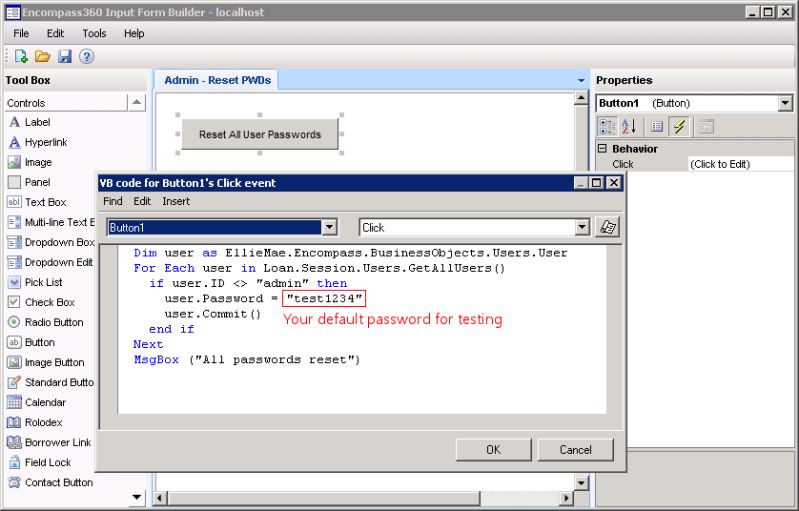Image resolution: width=799 pixels, height=511 pixels.
Task: Open the Help menu
Action: [134, 34]
